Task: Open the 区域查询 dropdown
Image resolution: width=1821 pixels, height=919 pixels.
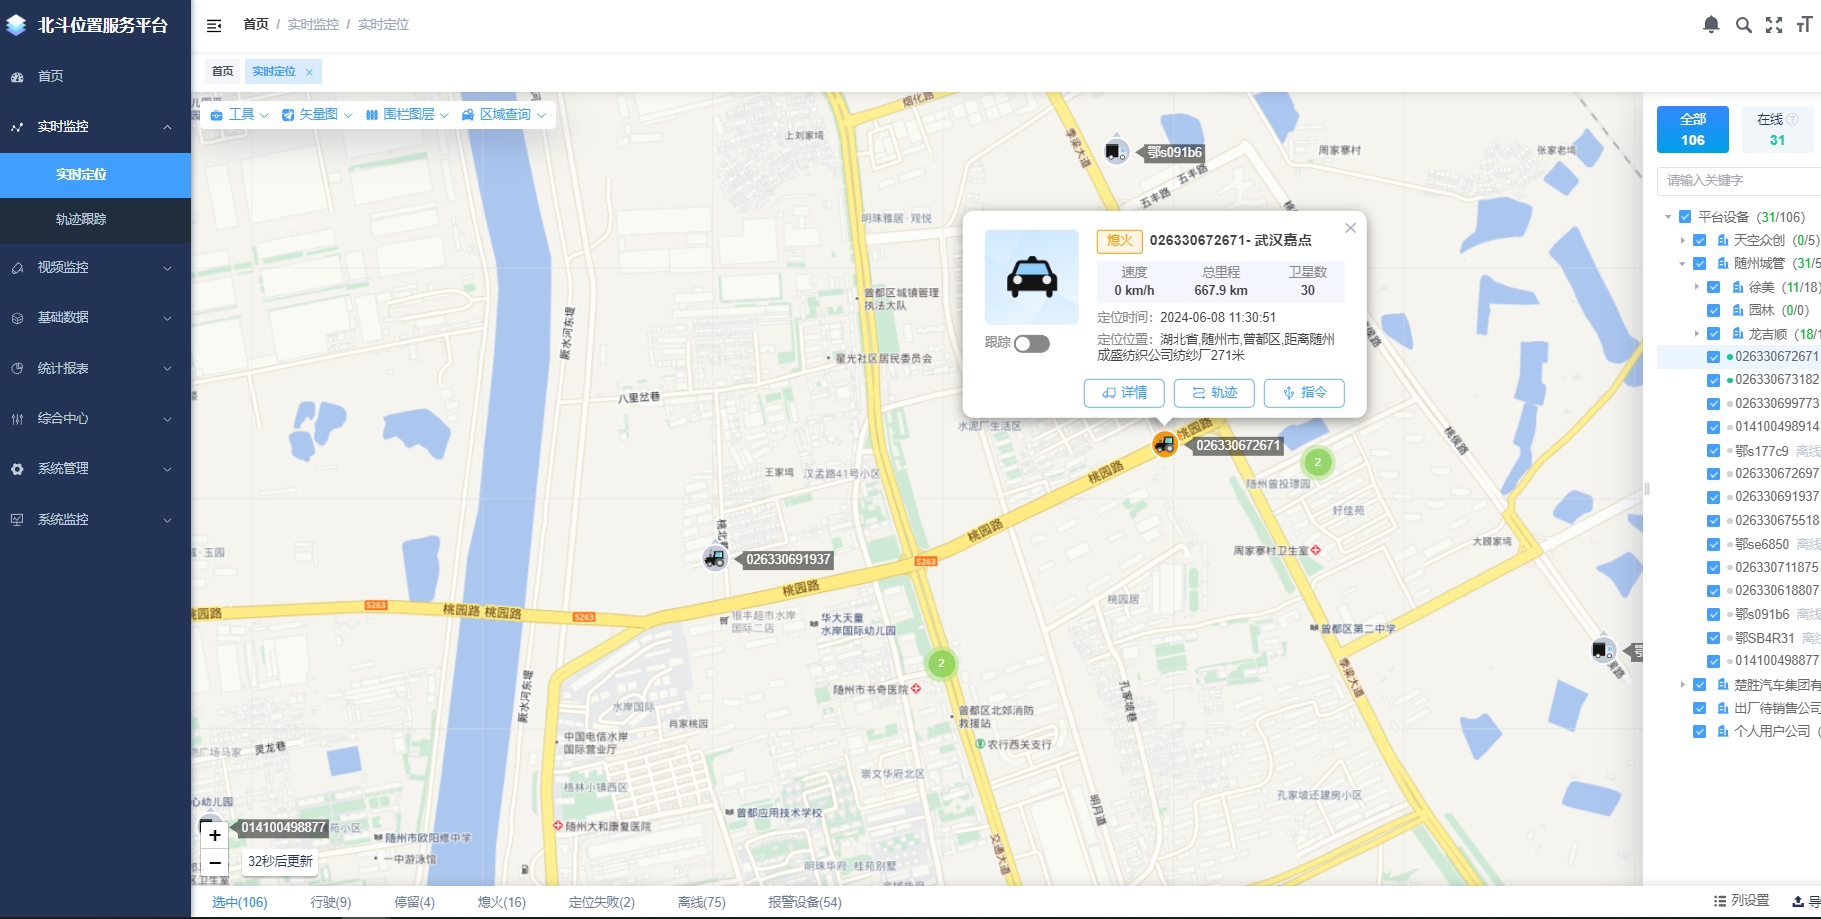Action: [503, 115]
